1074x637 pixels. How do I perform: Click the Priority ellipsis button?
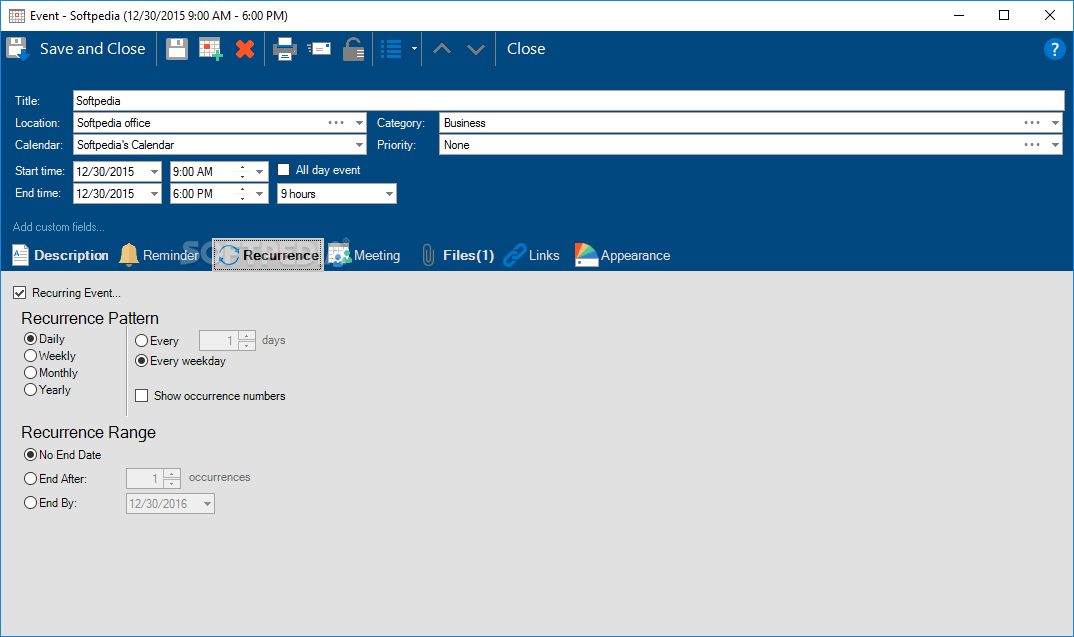click(1032, 145)
